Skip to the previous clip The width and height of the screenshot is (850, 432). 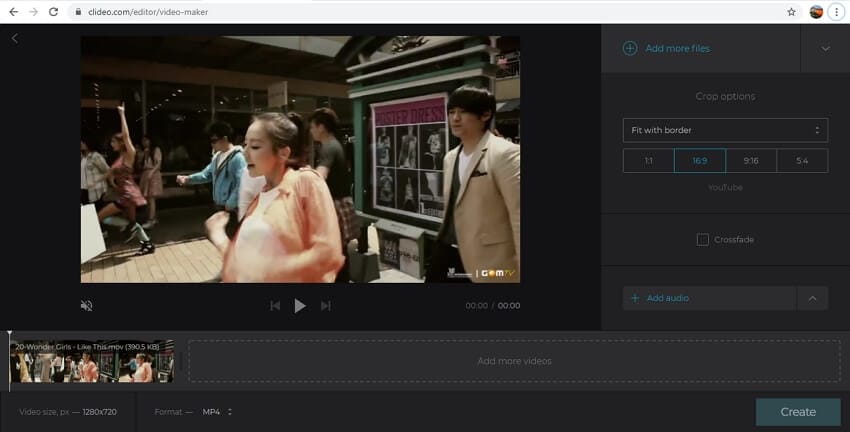tap(275, 306)
